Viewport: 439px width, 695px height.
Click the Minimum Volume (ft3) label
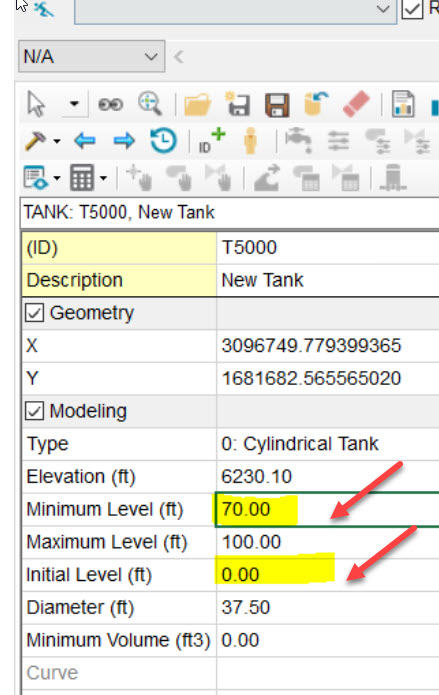pos(118,641)
